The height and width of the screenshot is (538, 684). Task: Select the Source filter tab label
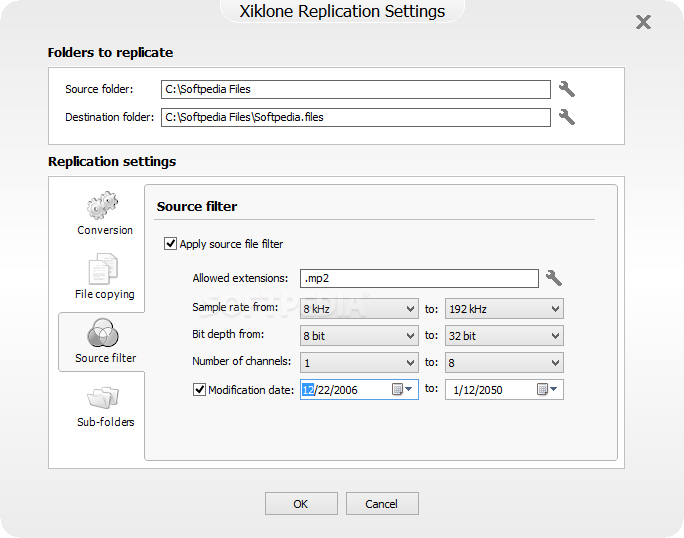106,358
